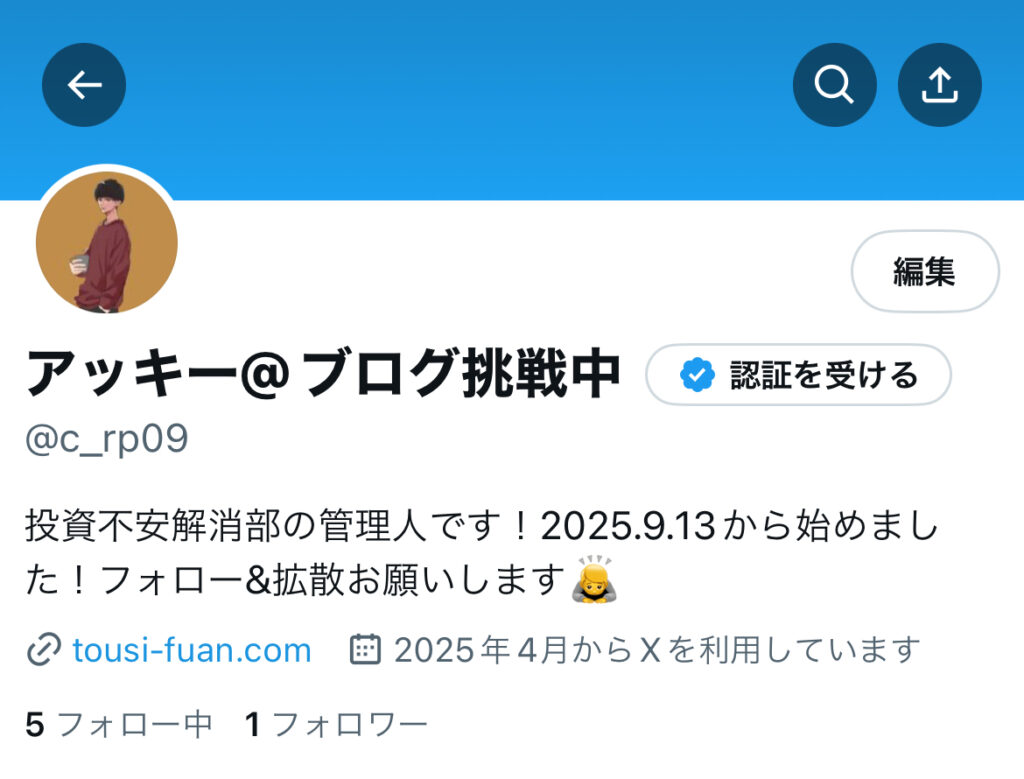
Task: Open the 編集 edit profile button
Action: [925, 271]
